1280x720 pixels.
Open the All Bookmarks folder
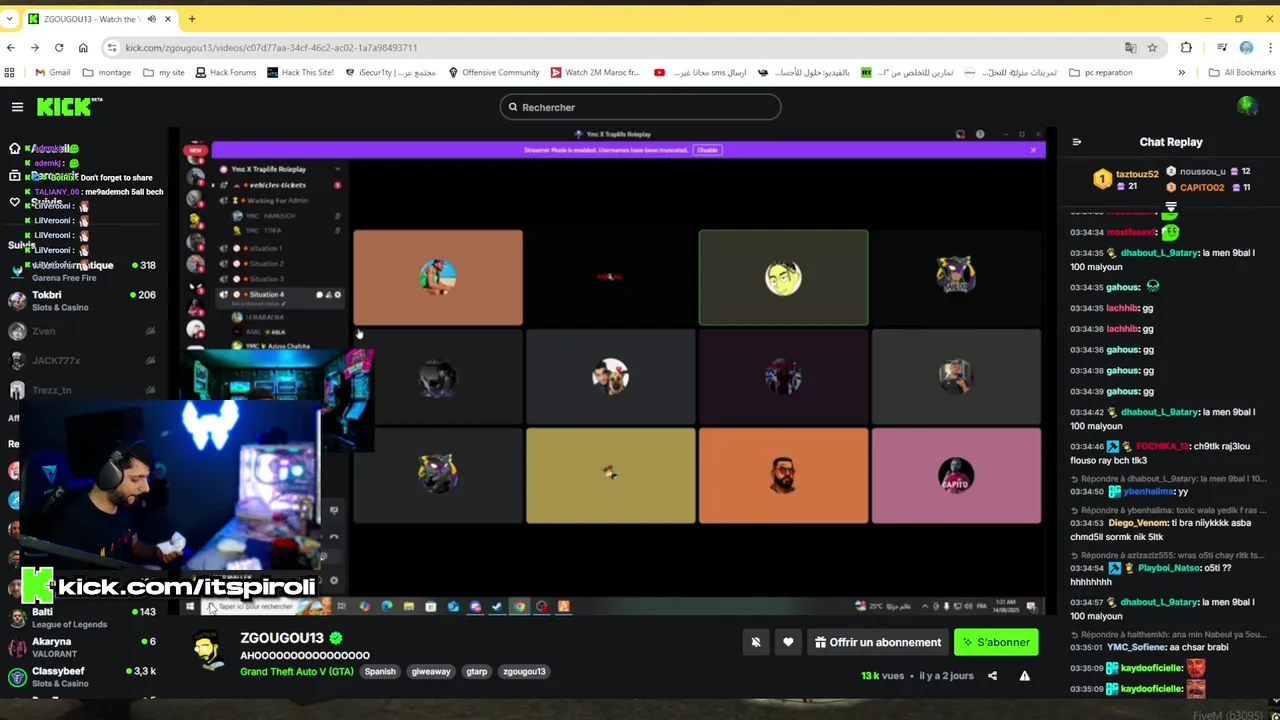(x=1241, y=72)
